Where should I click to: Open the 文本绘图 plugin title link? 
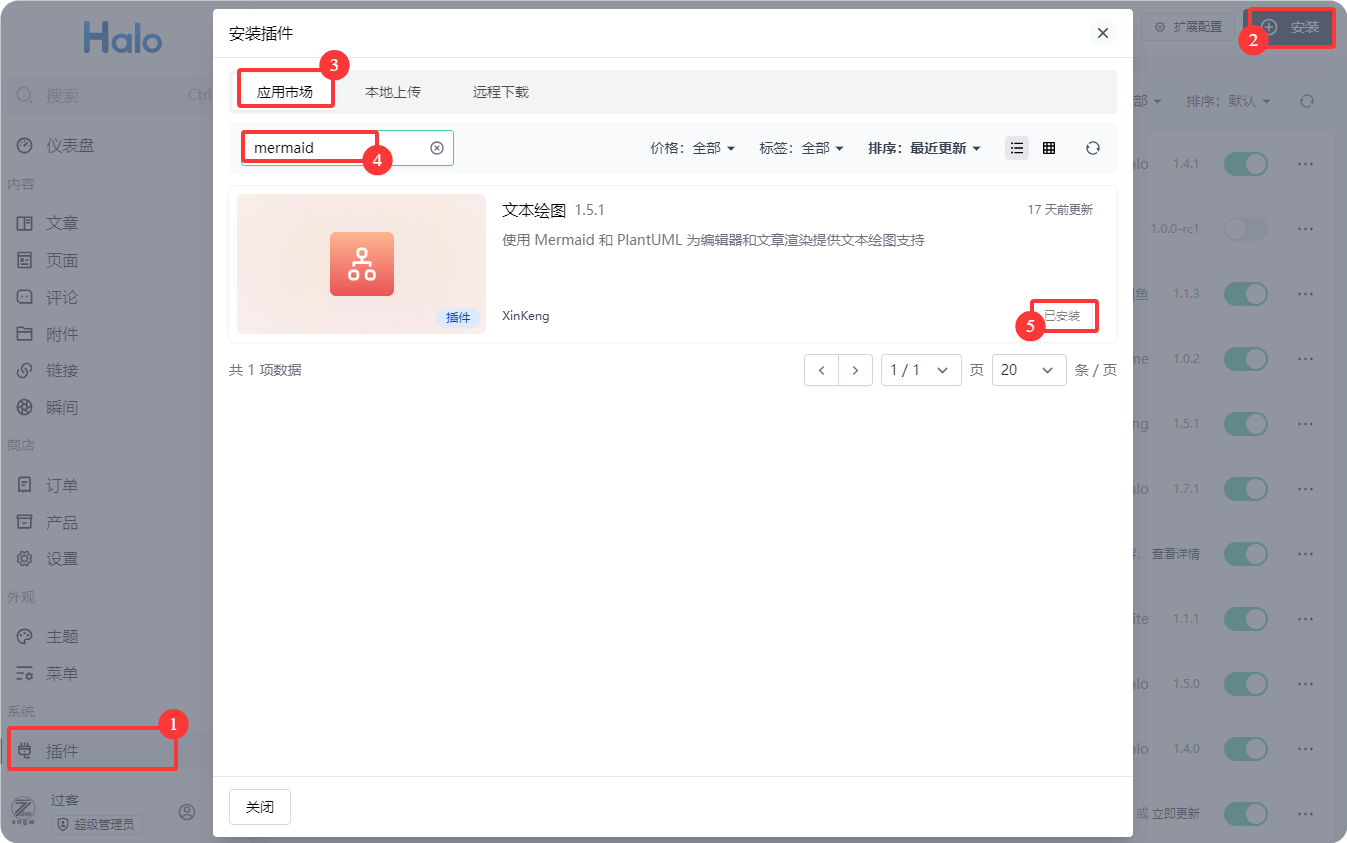(534, 210)
